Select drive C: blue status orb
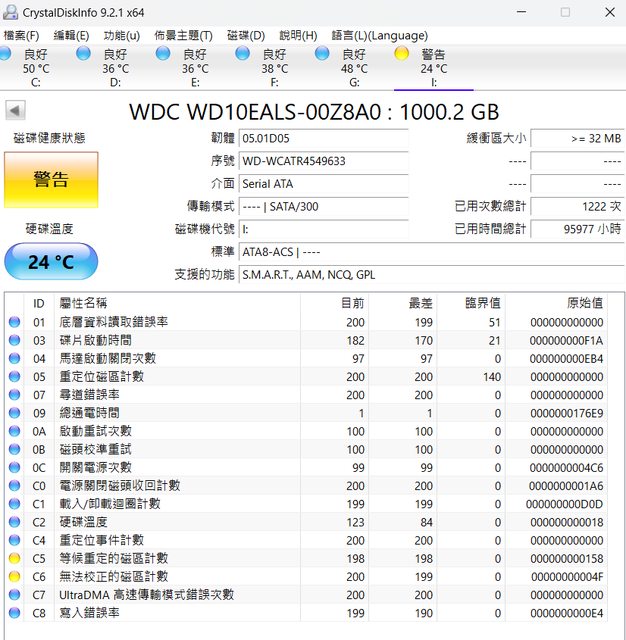 tap(6, 53)
